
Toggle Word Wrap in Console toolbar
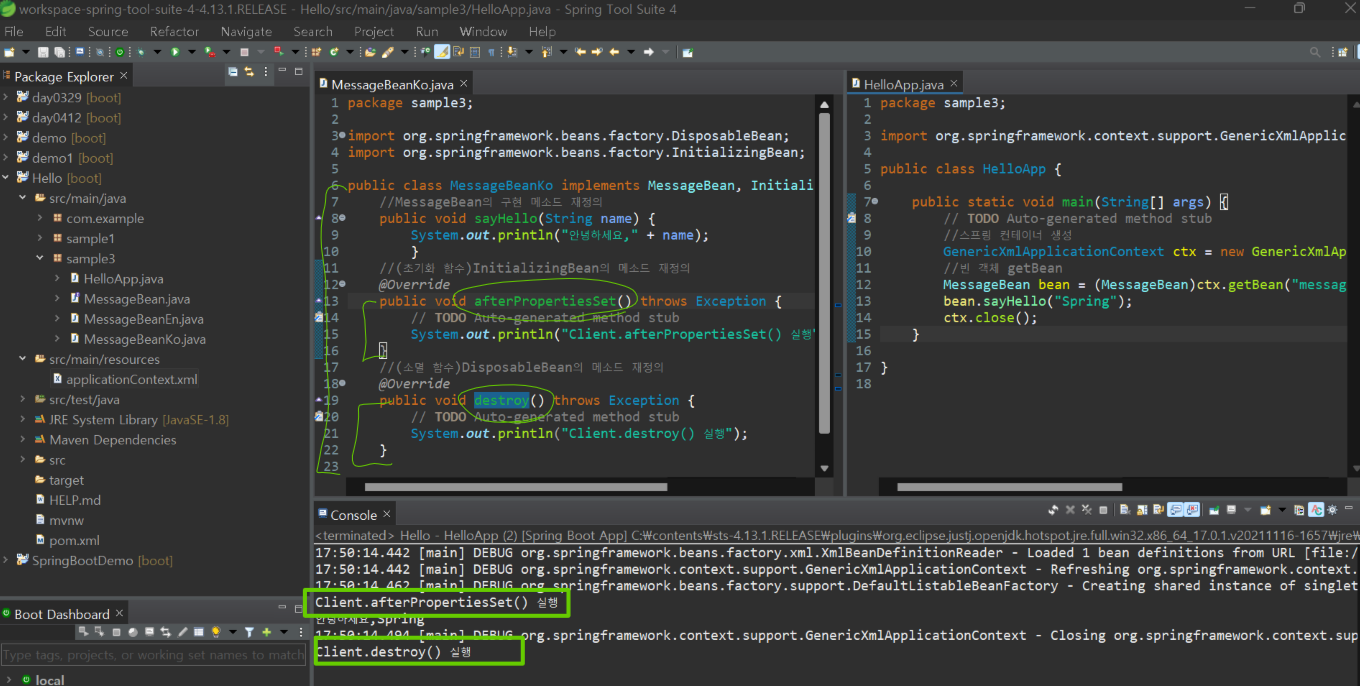click(1159, 510)
